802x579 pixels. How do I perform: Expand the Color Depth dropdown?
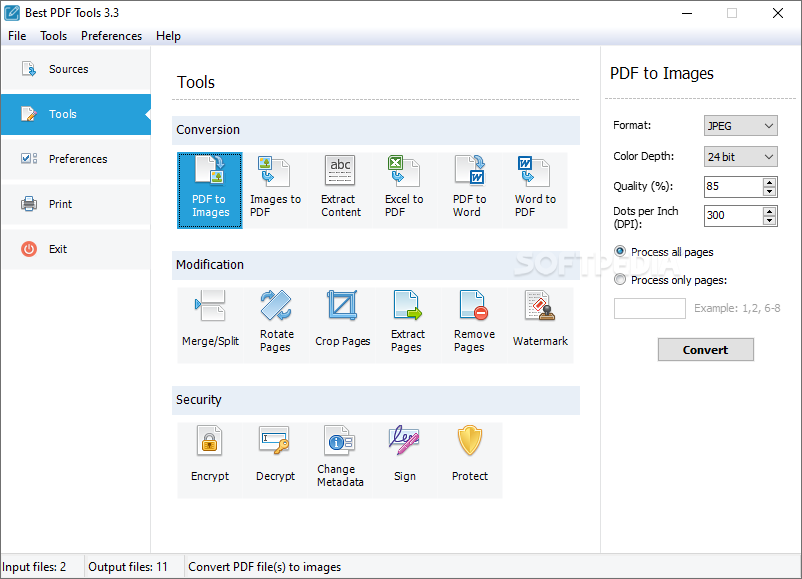pos(741,157)
